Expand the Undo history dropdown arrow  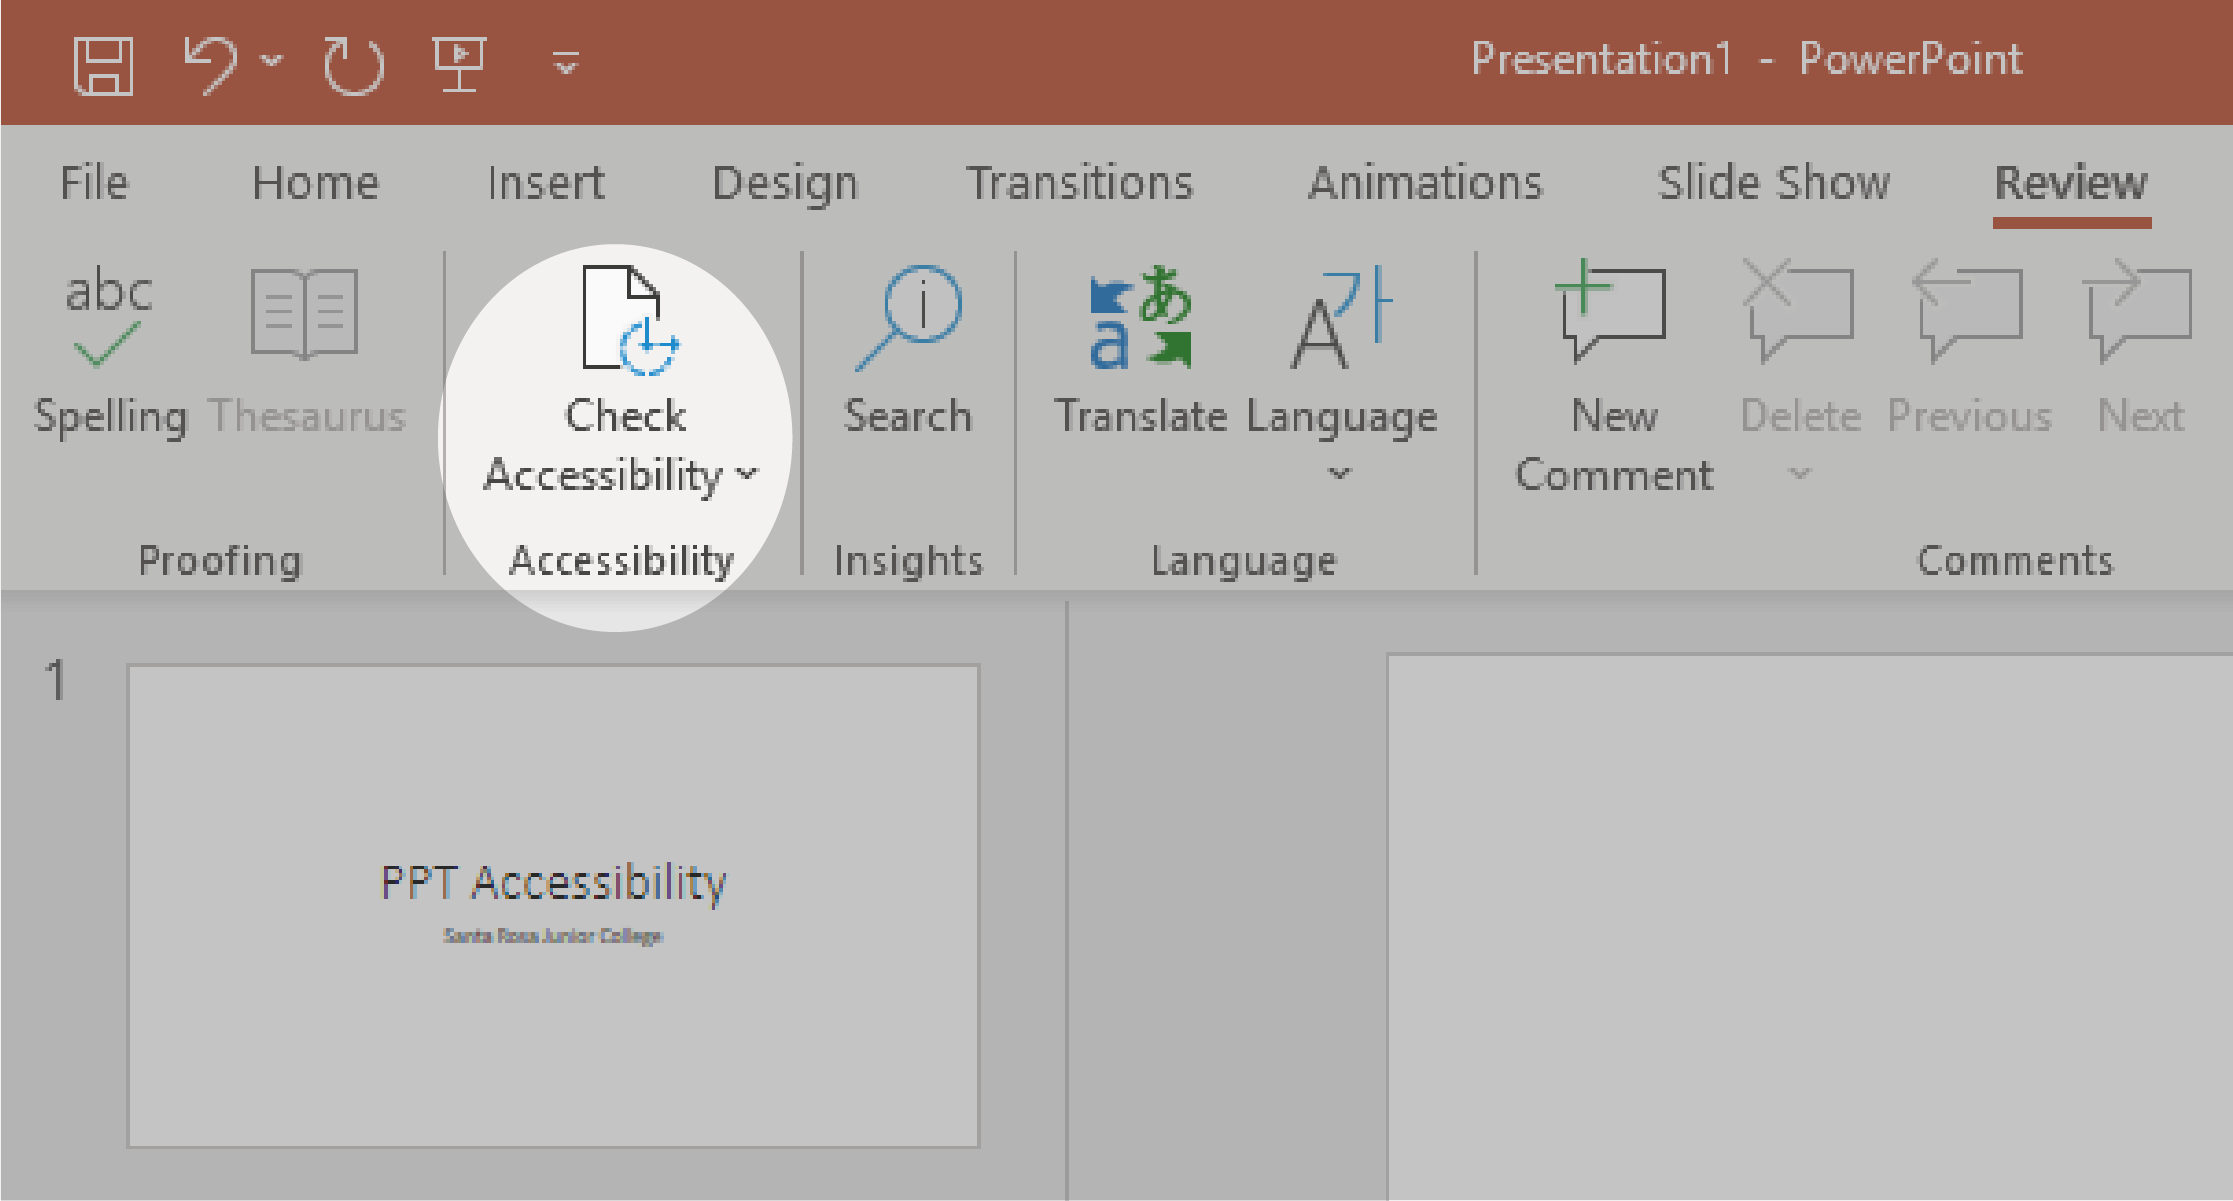[271, 61]
